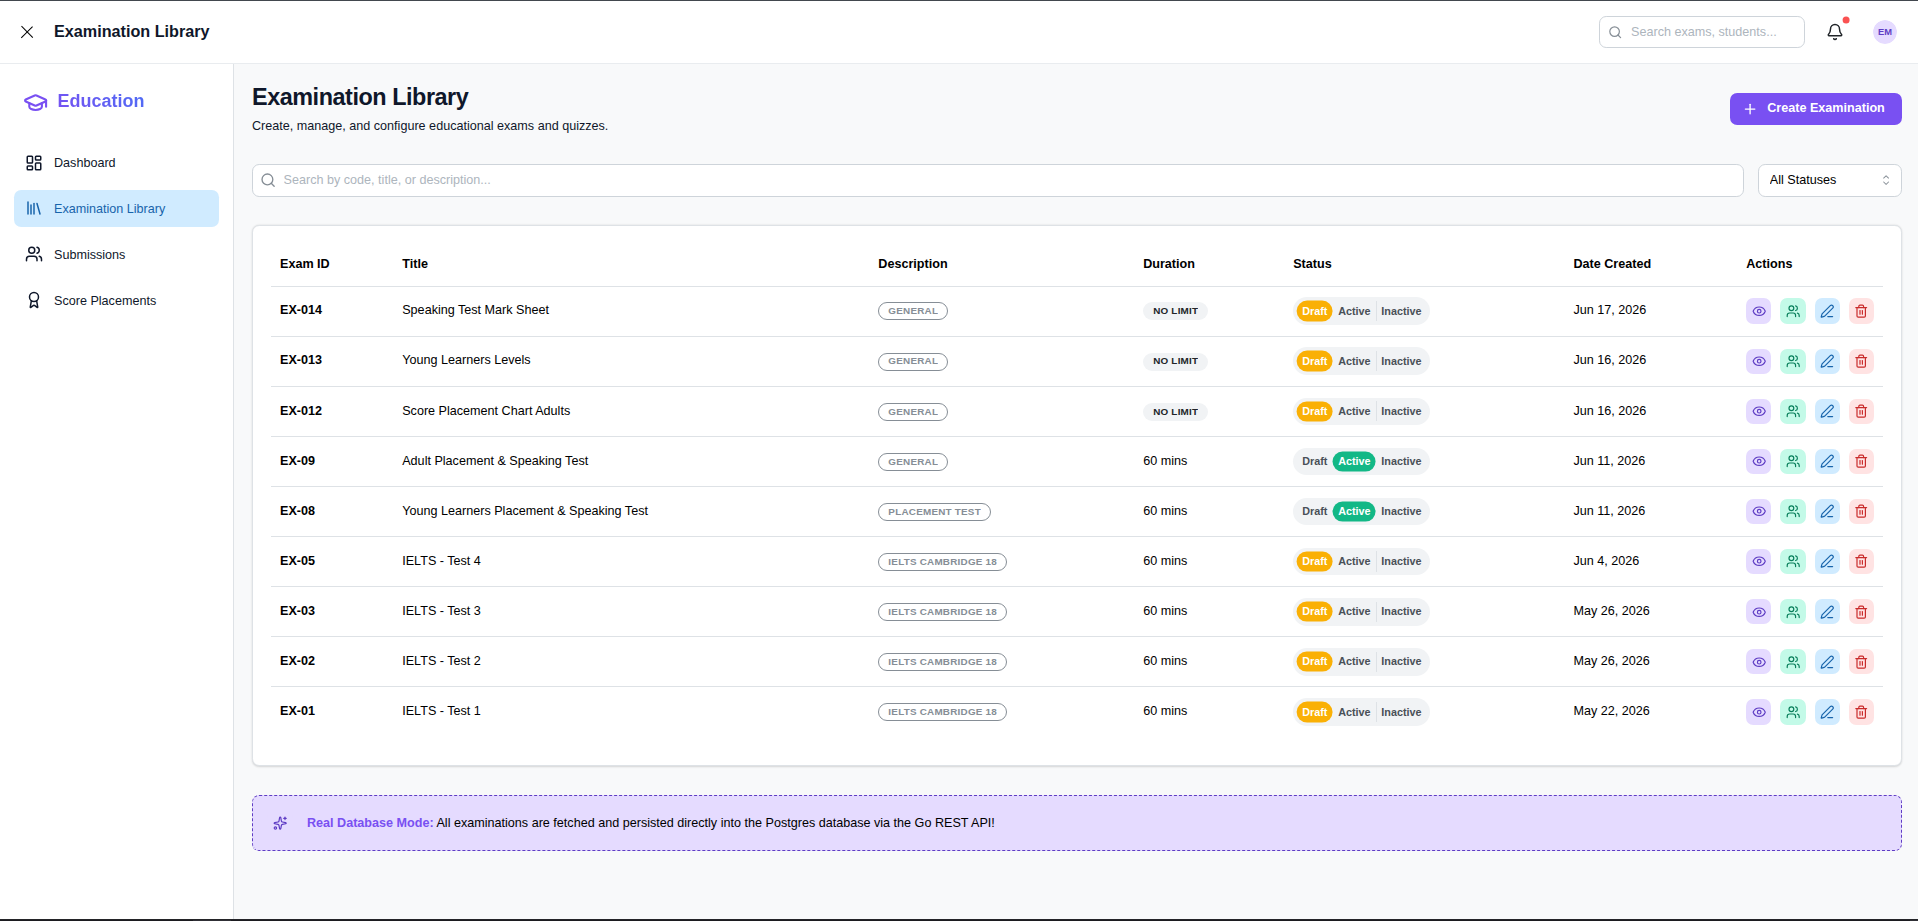The width and height of the screenshot is (1918, 921).
Task: Click the Status column header
Action: (x=1312, y=264)
